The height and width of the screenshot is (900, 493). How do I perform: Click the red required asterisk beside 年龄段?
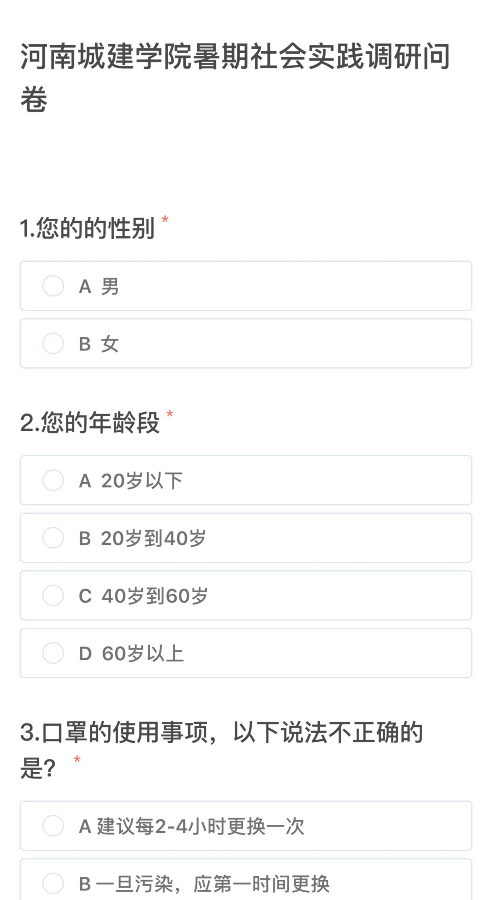tap(170, 415)
